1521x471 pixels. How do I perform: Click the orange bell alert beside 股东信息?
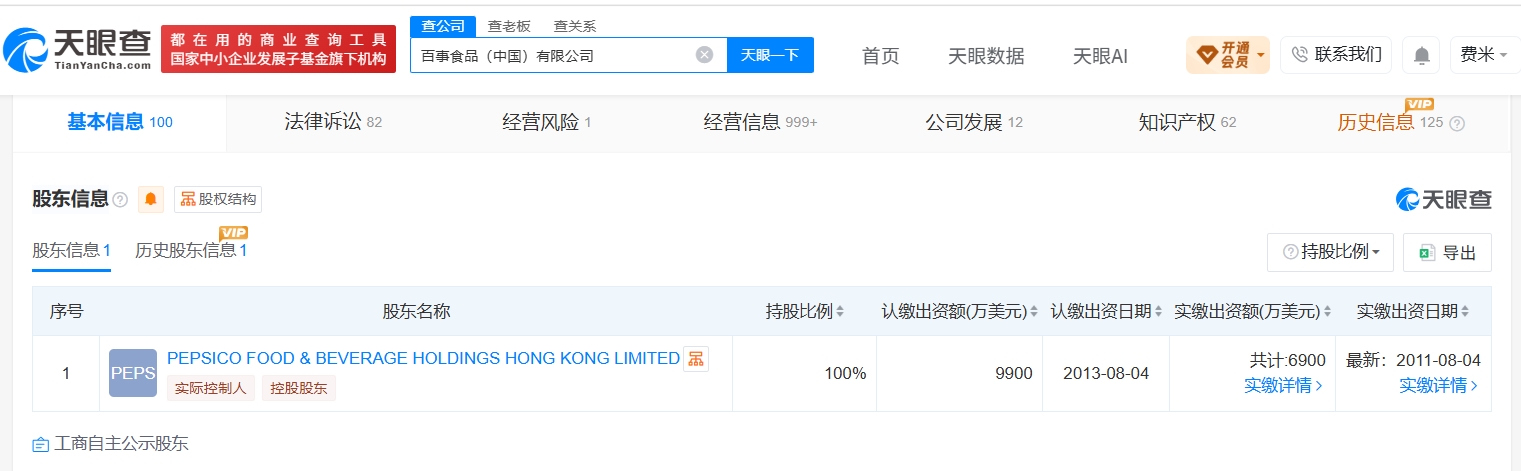[x=151, y=199]
